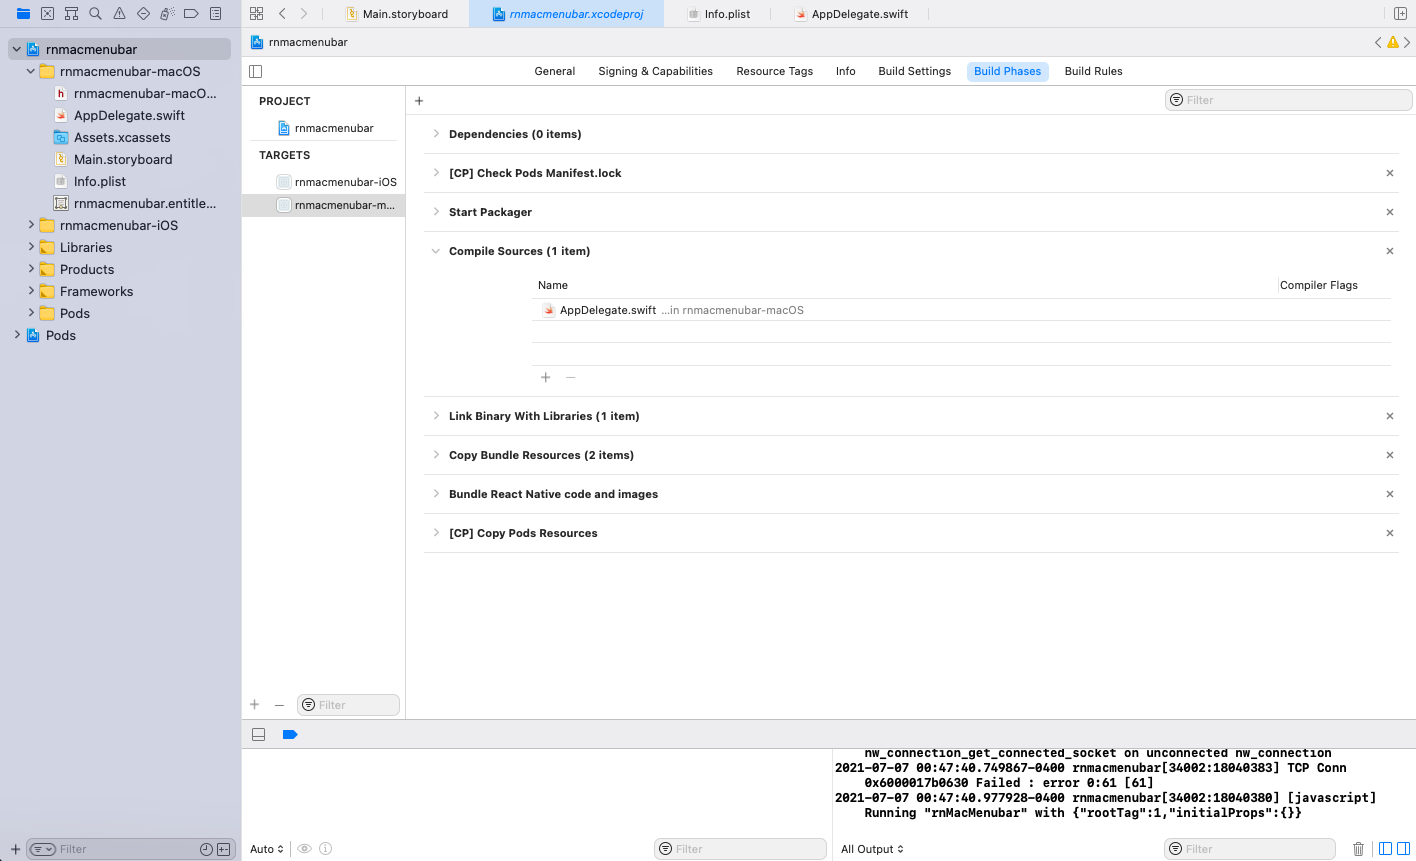Screen dimensions: 1416x861
Task: Remove selected target minus button
Action: click(x=280, y=705)
